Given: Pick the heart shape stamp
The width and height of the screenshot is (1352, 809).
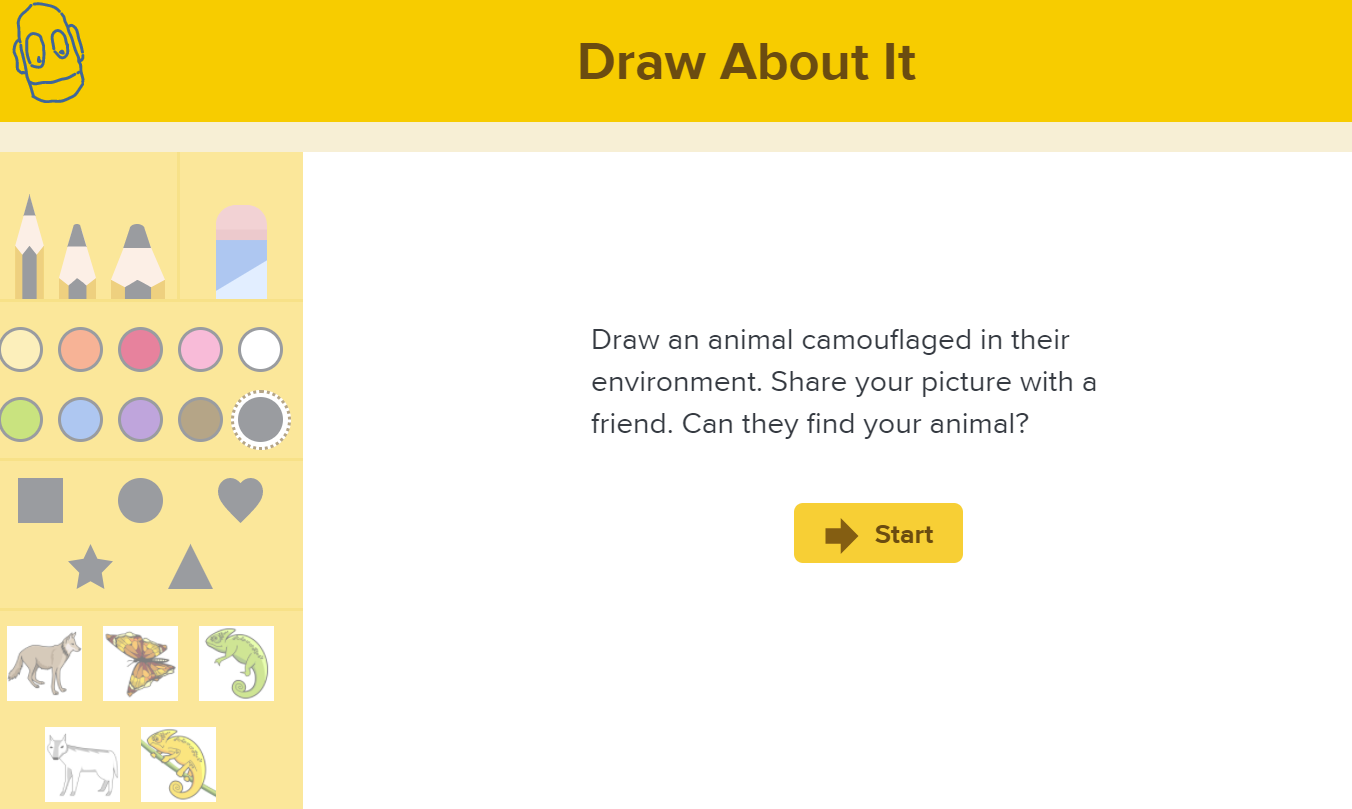Looking at the screenshot, I should click(x=240, y=500).
